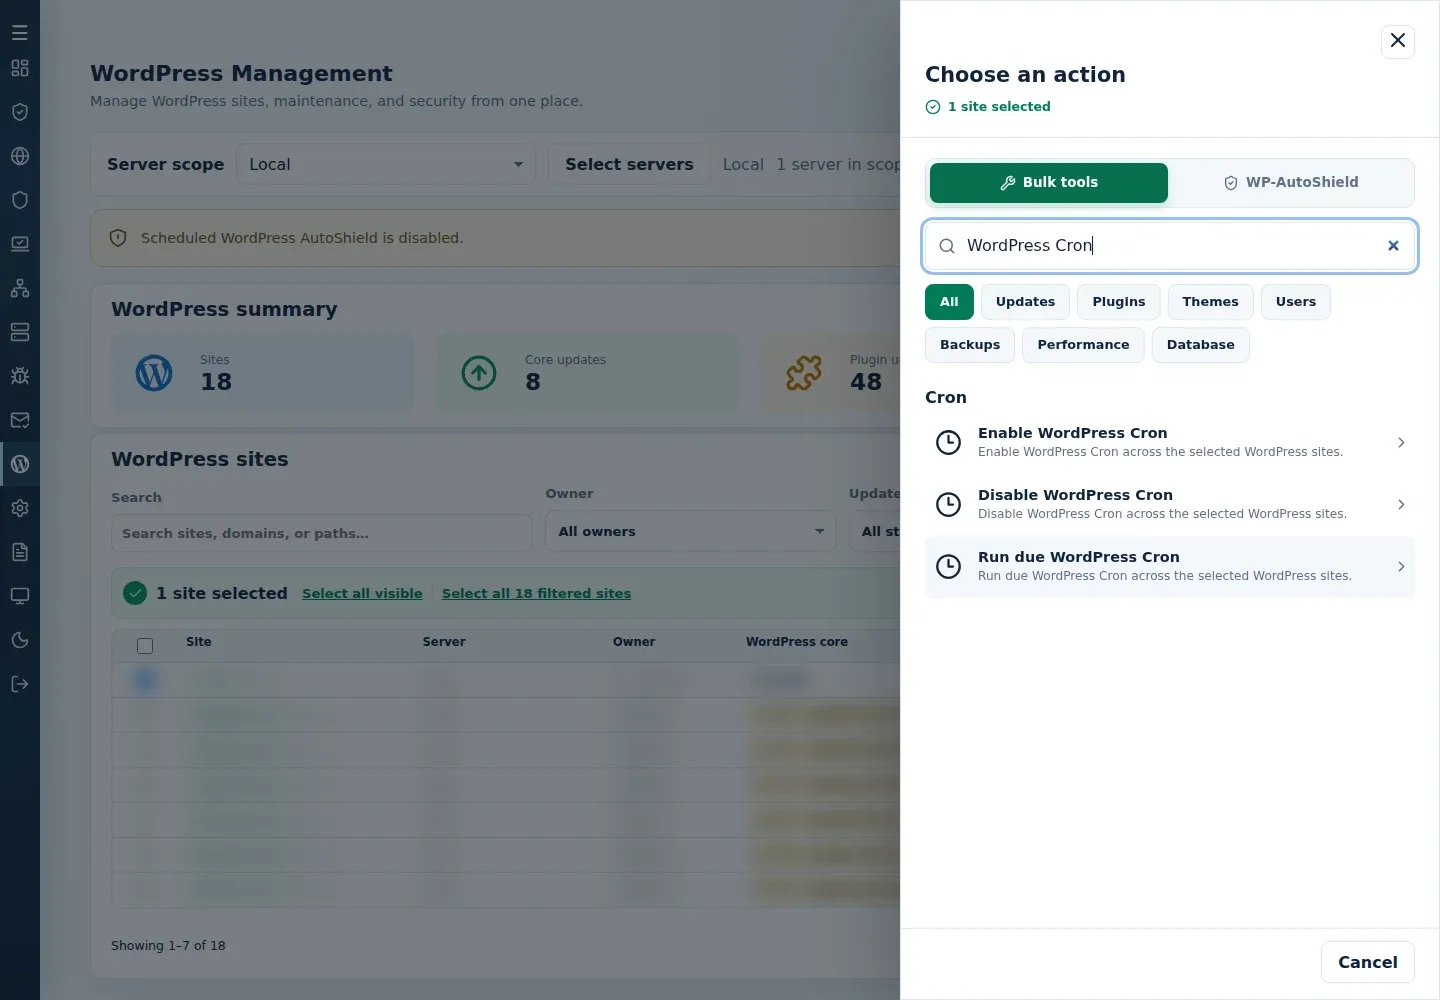Image resolution: width=1440 pixels, height=1000 pixels.
Task: Filter actions by Users
Action: (x=1296, y=302)
